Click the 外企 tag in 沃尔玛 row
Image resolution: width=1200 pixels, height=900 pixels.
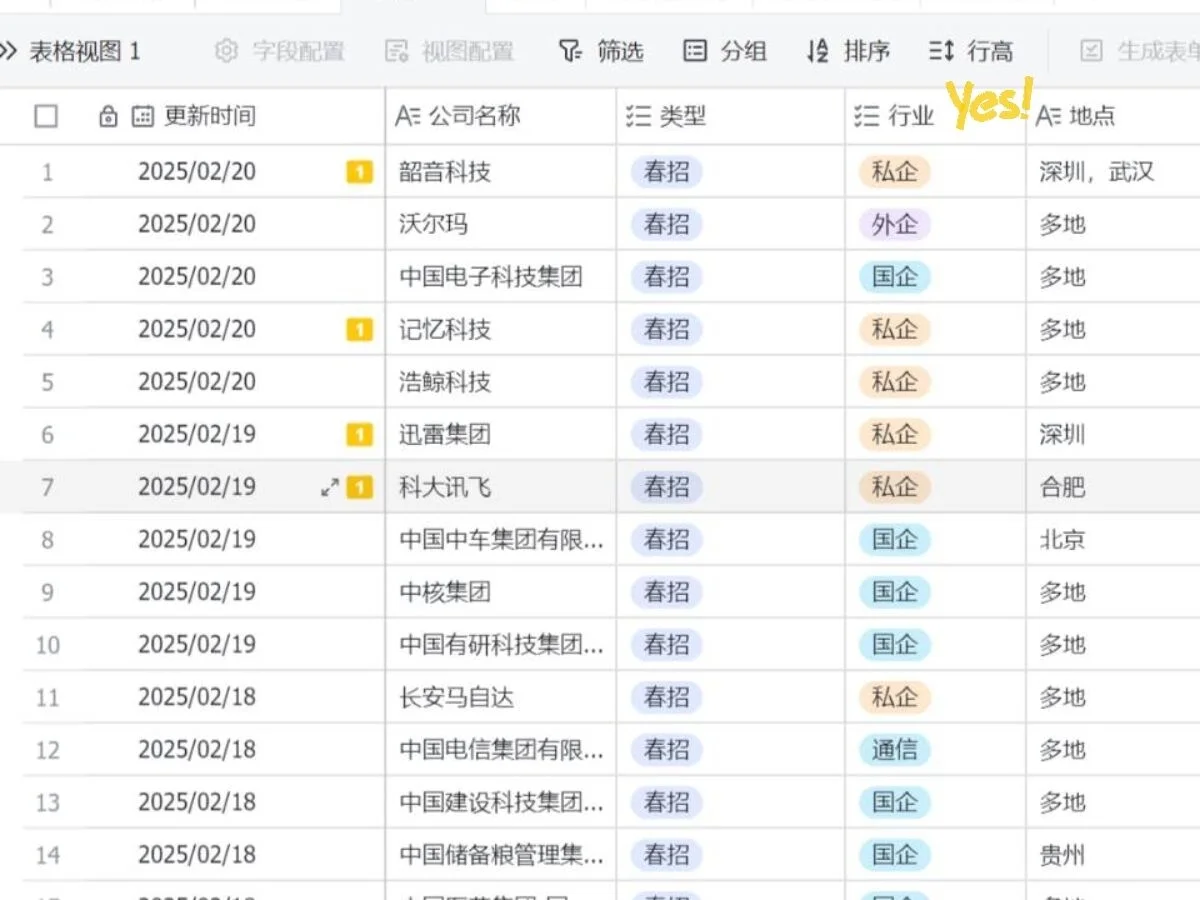(x=894, y=224)
